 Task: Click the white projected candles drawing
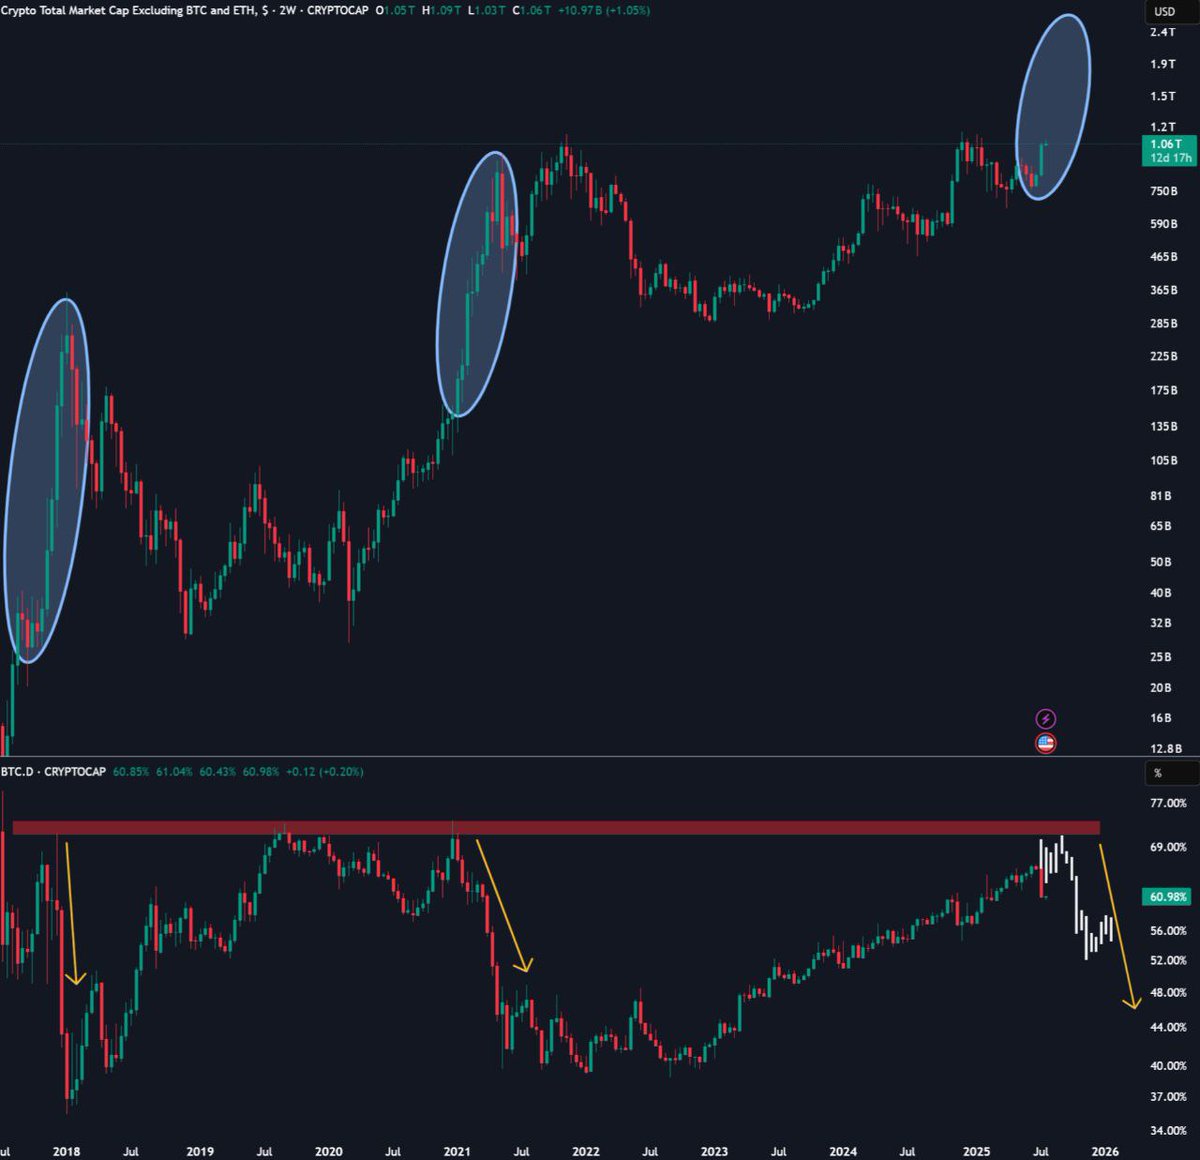point(1076,897)
